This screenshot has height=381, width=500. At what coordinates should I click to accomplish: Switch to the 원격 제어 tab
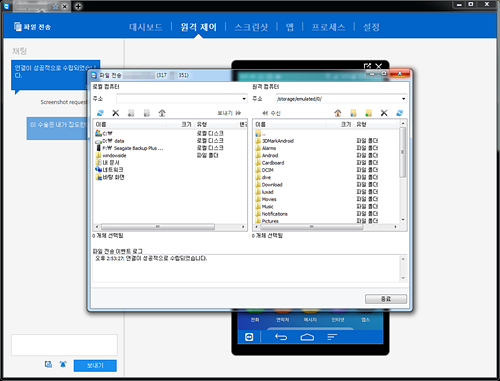pyautogui.click(x=199, y=27)
